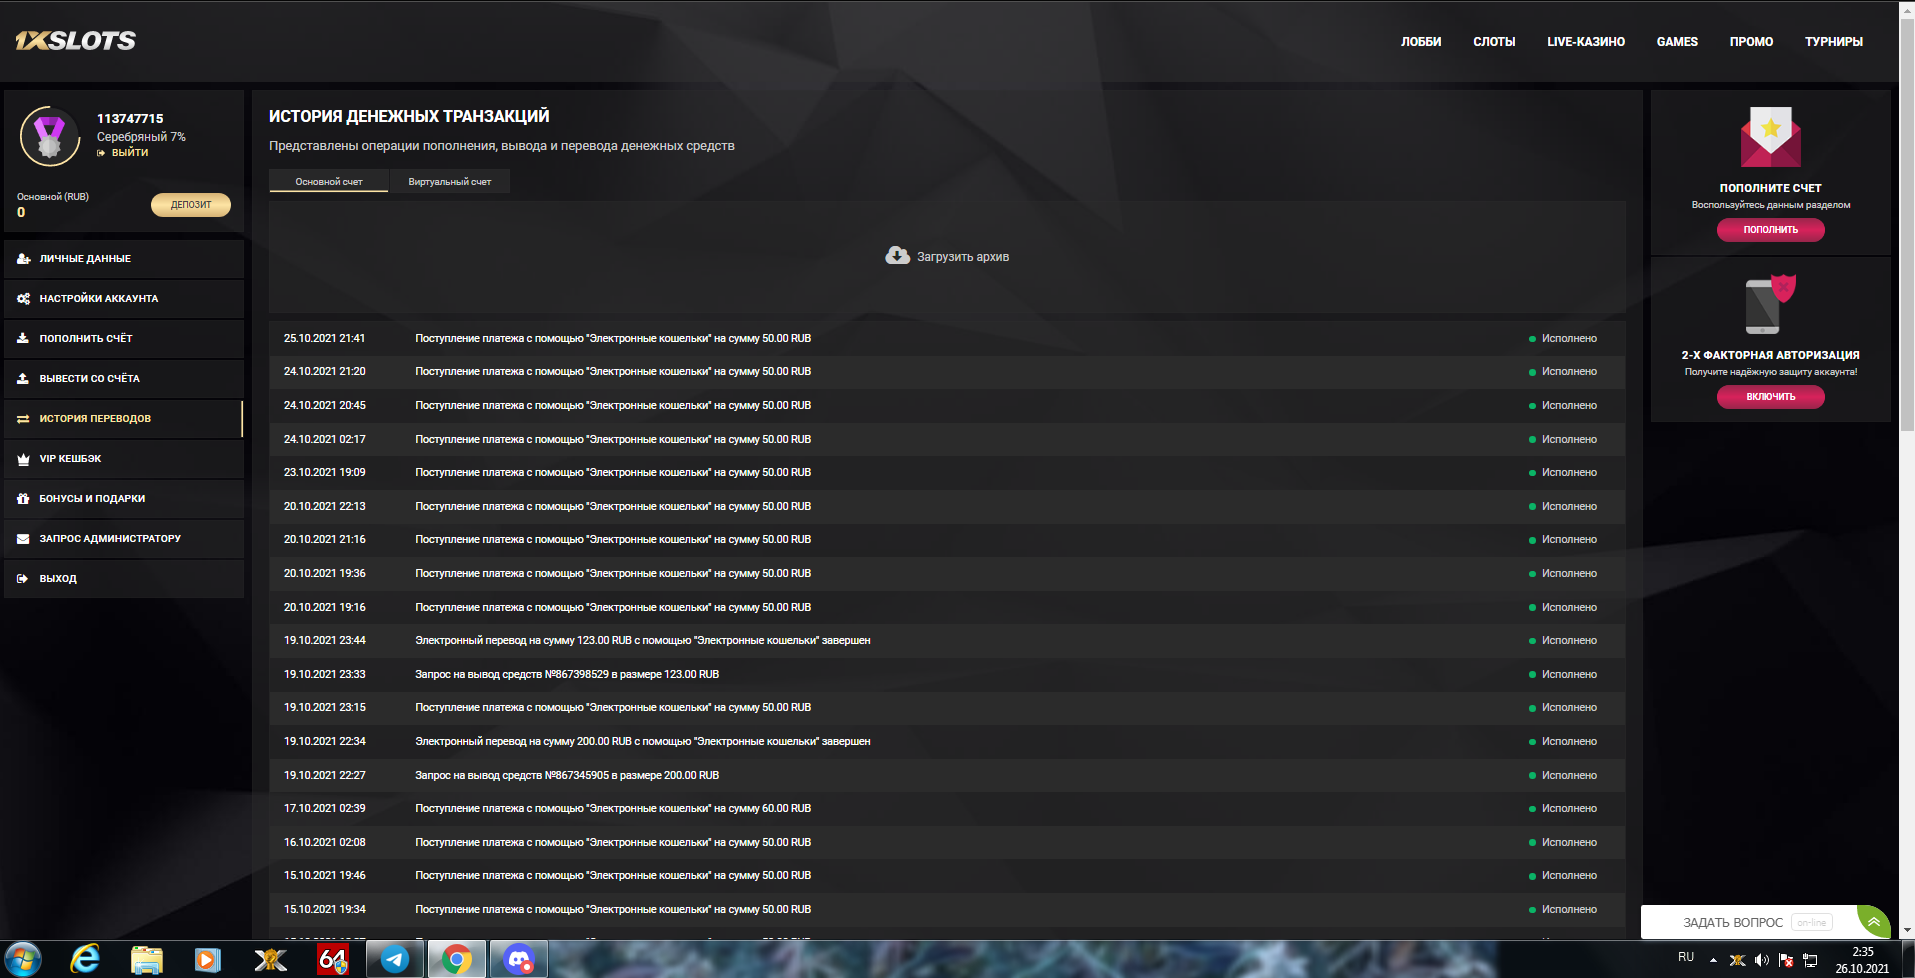This screenshot has height=978, width=1915.
Task: Switch to the Виртуальный счет tab
Action: [x=450, y=181]
